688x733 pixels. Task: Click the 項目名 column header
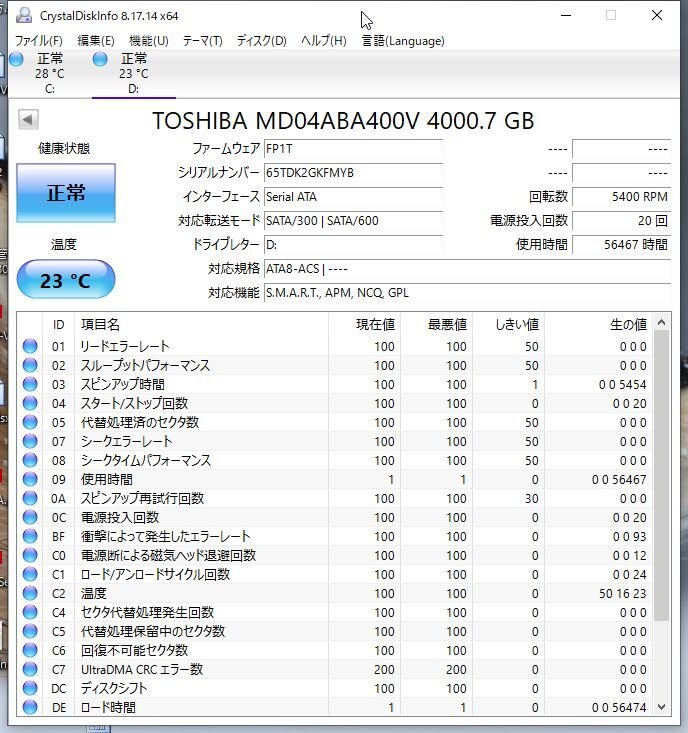(201, 324)
